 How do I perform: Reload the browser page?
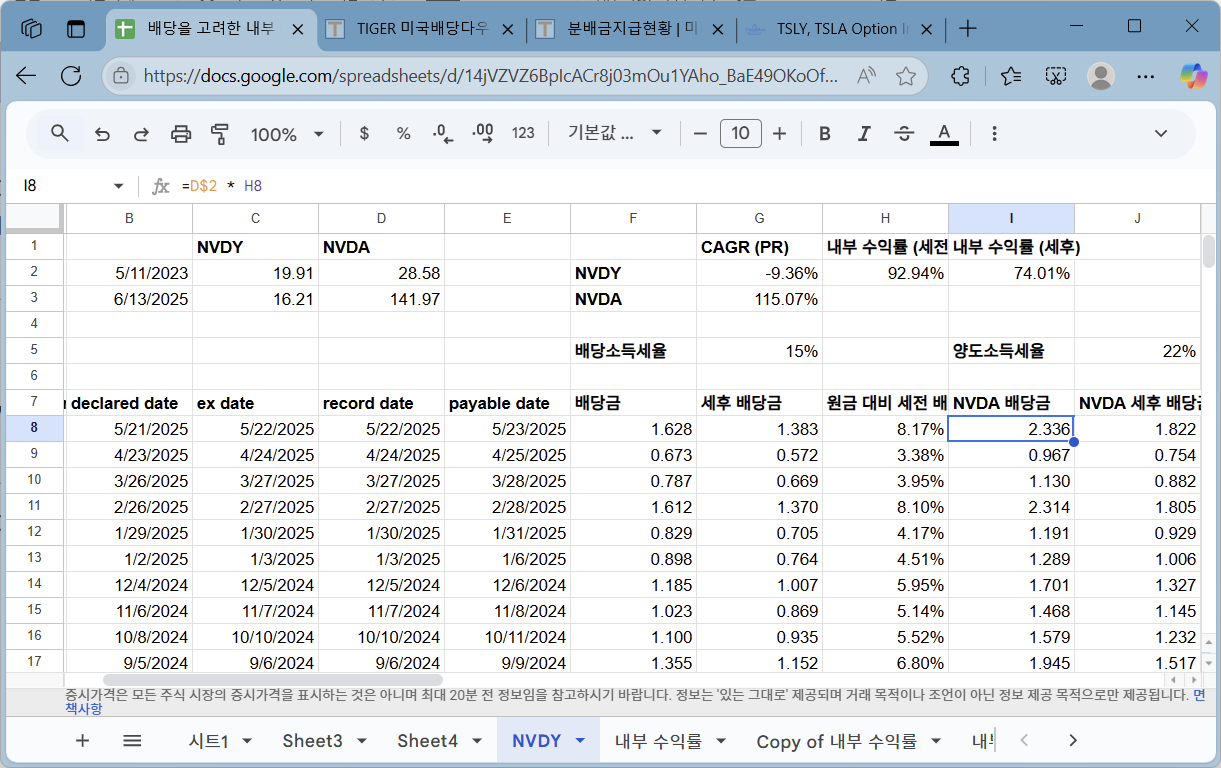point(71,76)
